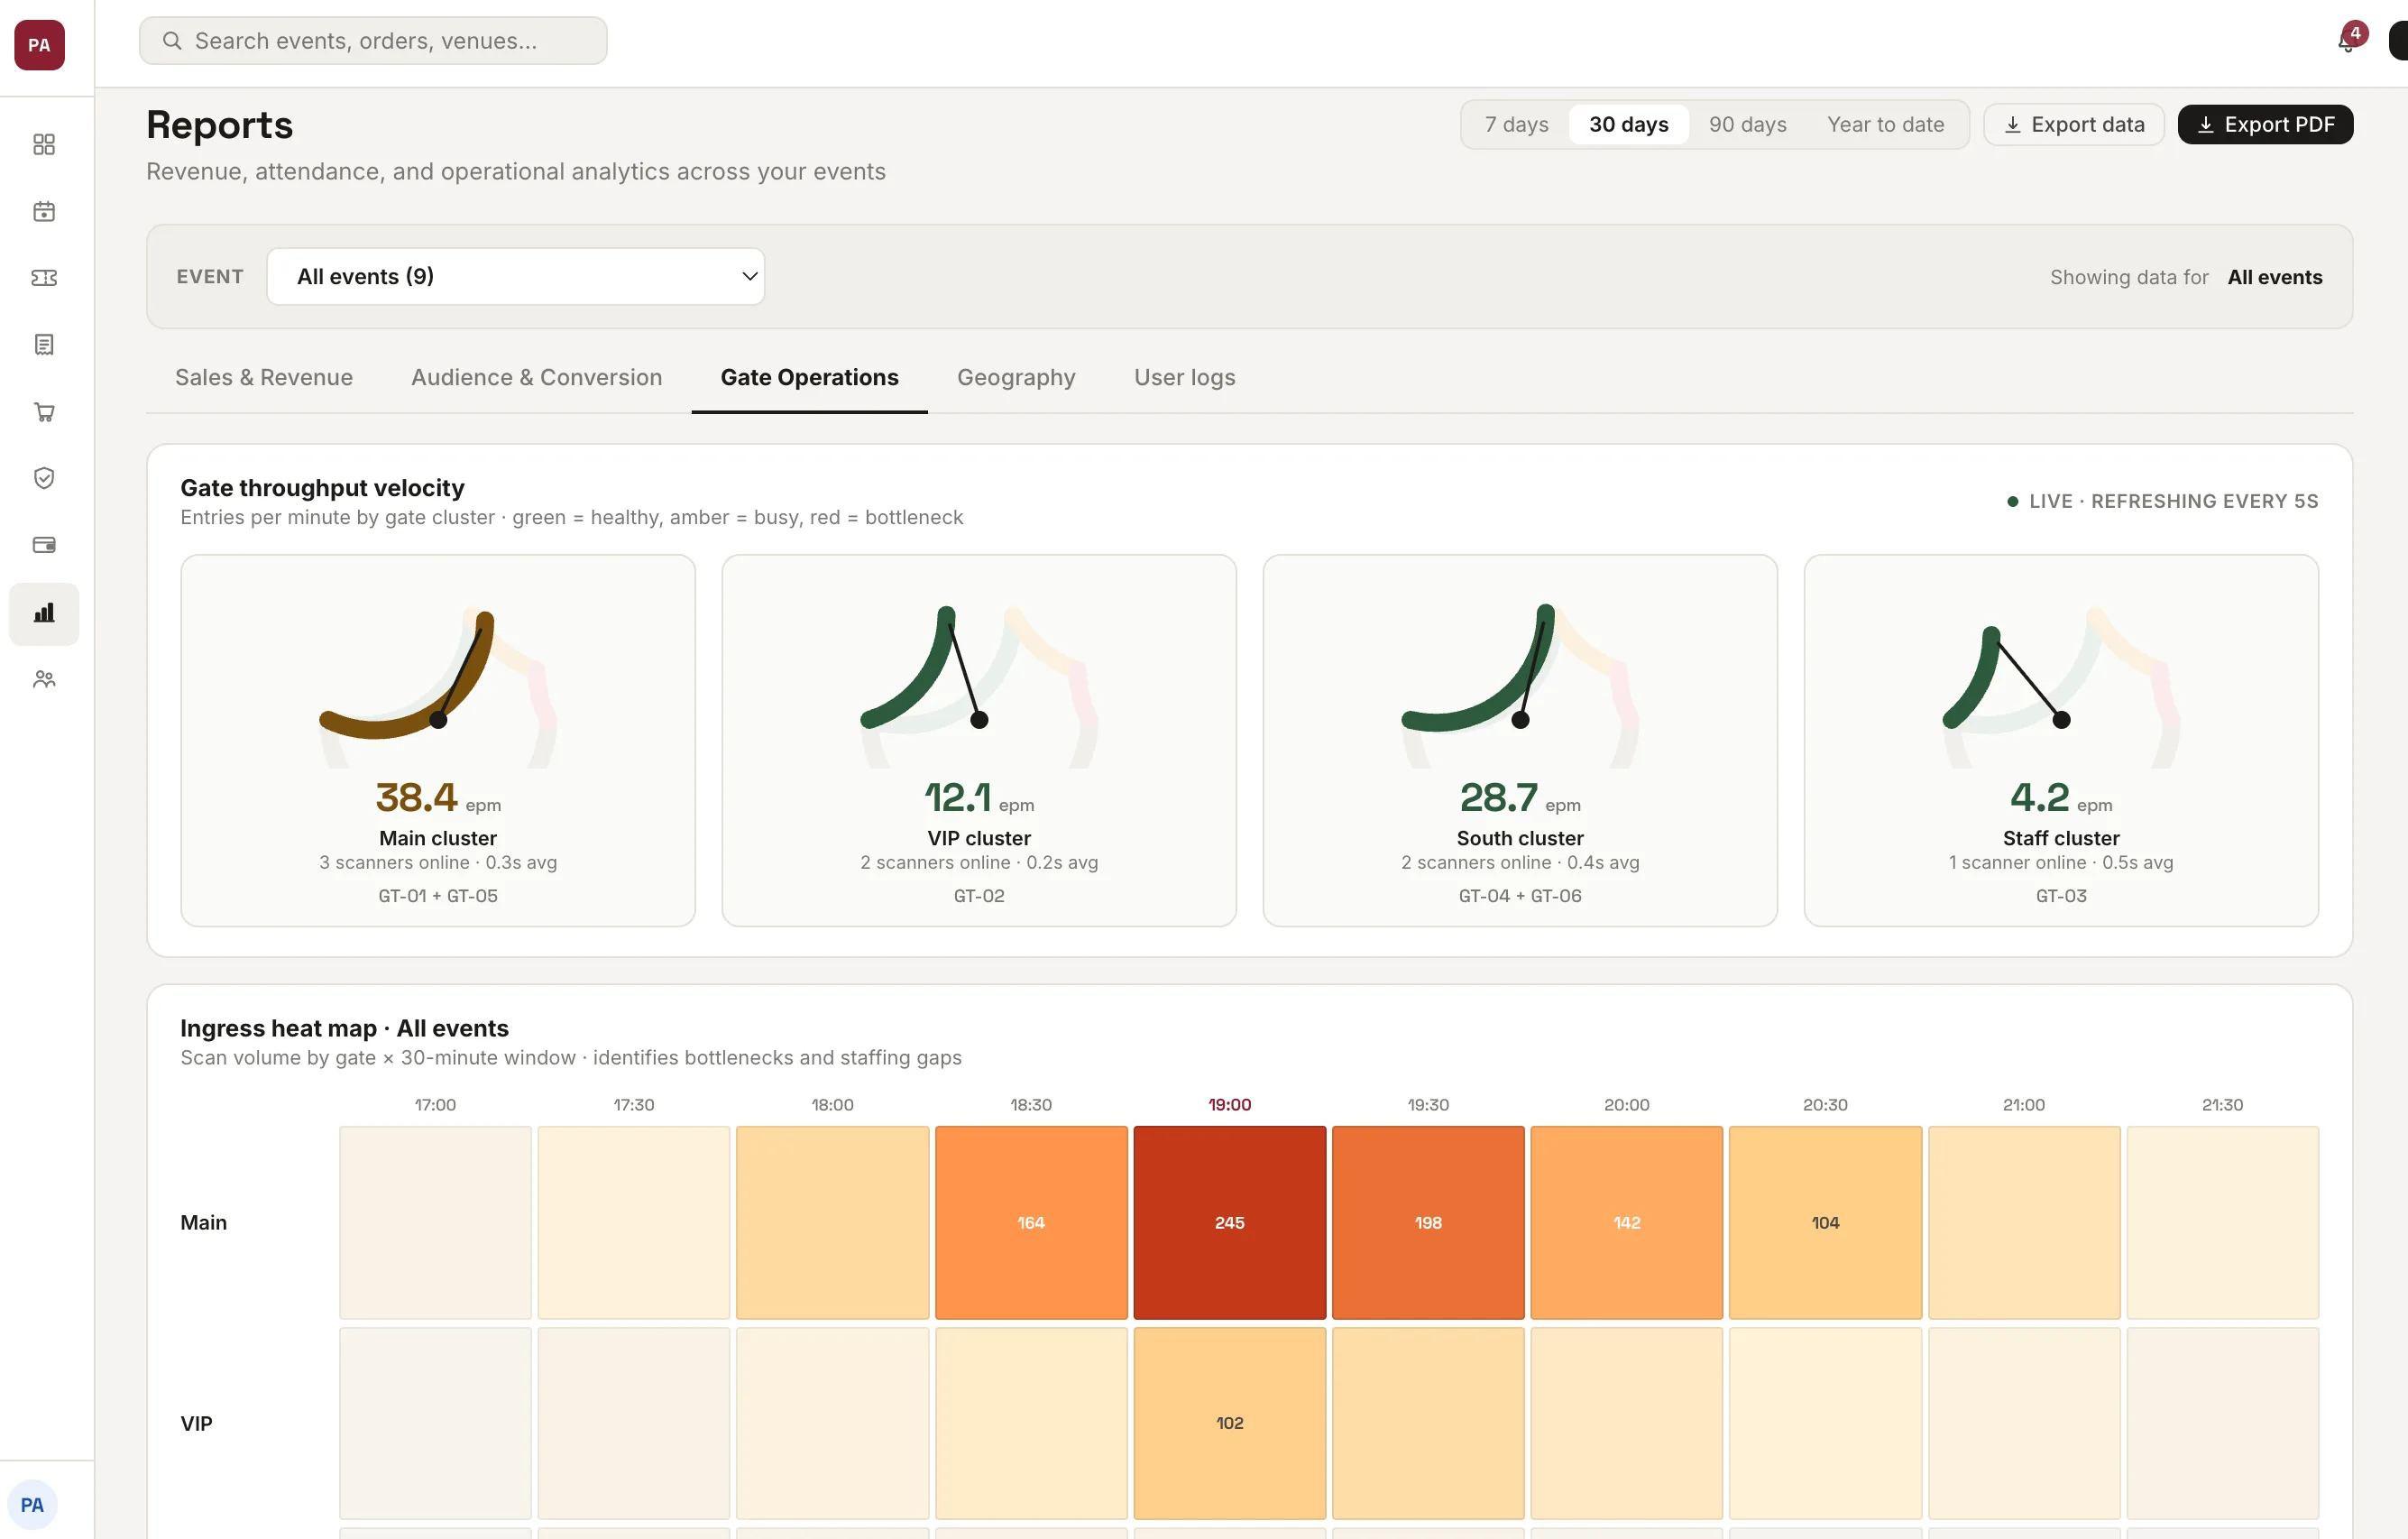
Task: Select the Gate Operations tab
Action: (x=809, y=377)
